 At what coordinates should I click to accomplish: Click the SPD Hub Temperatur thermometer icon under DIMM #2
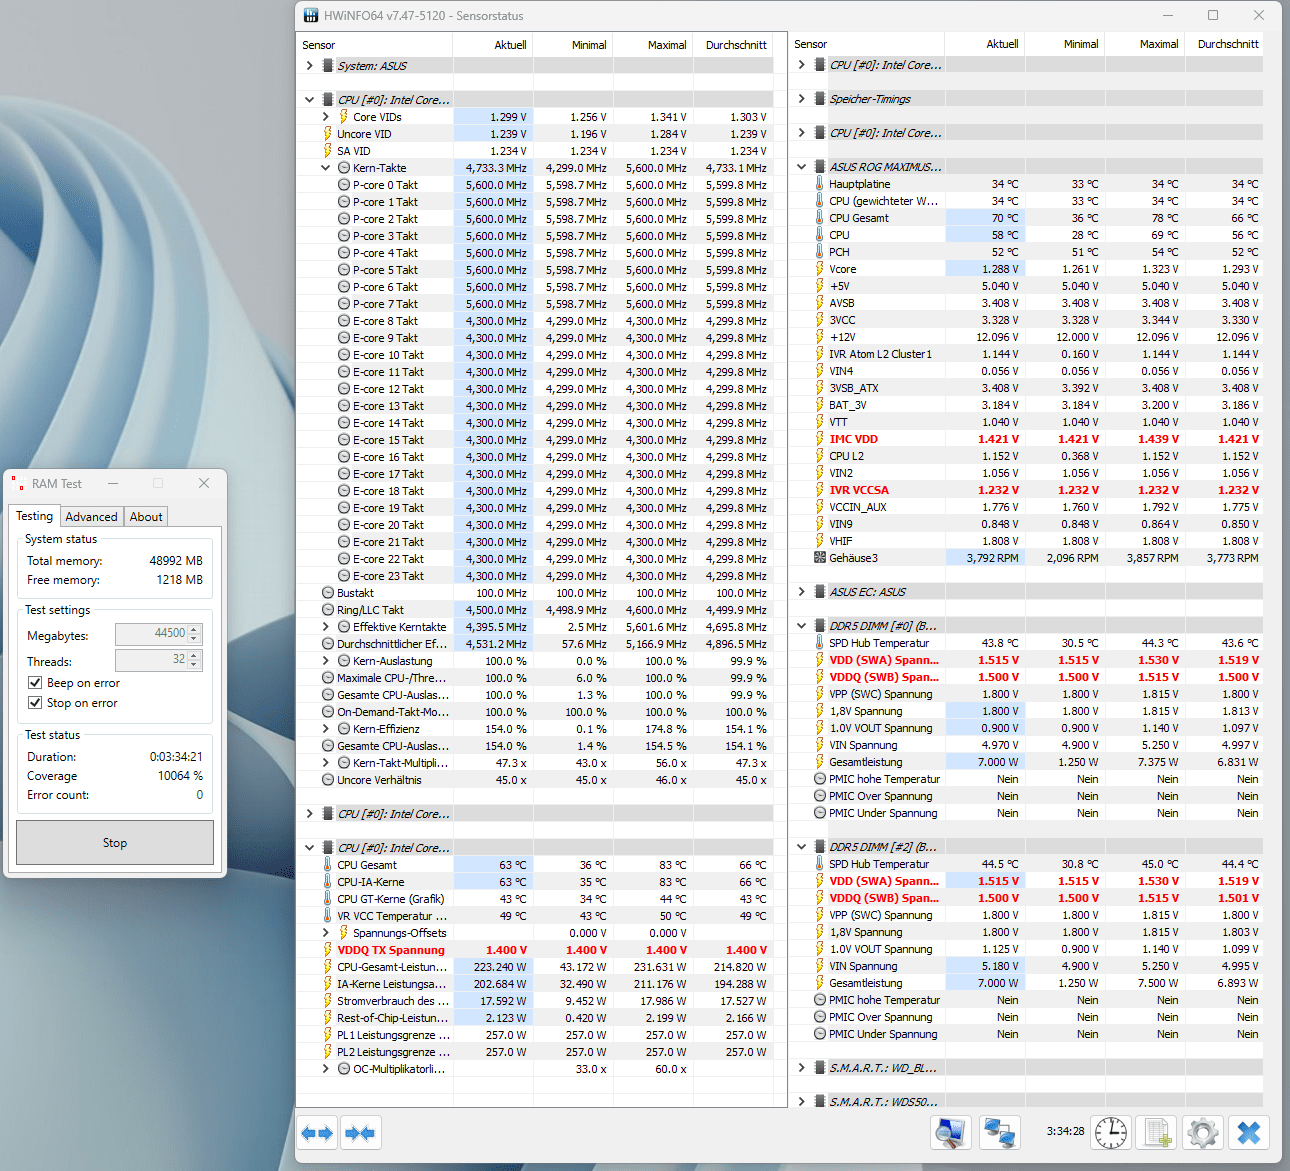[x=819, y=864]
